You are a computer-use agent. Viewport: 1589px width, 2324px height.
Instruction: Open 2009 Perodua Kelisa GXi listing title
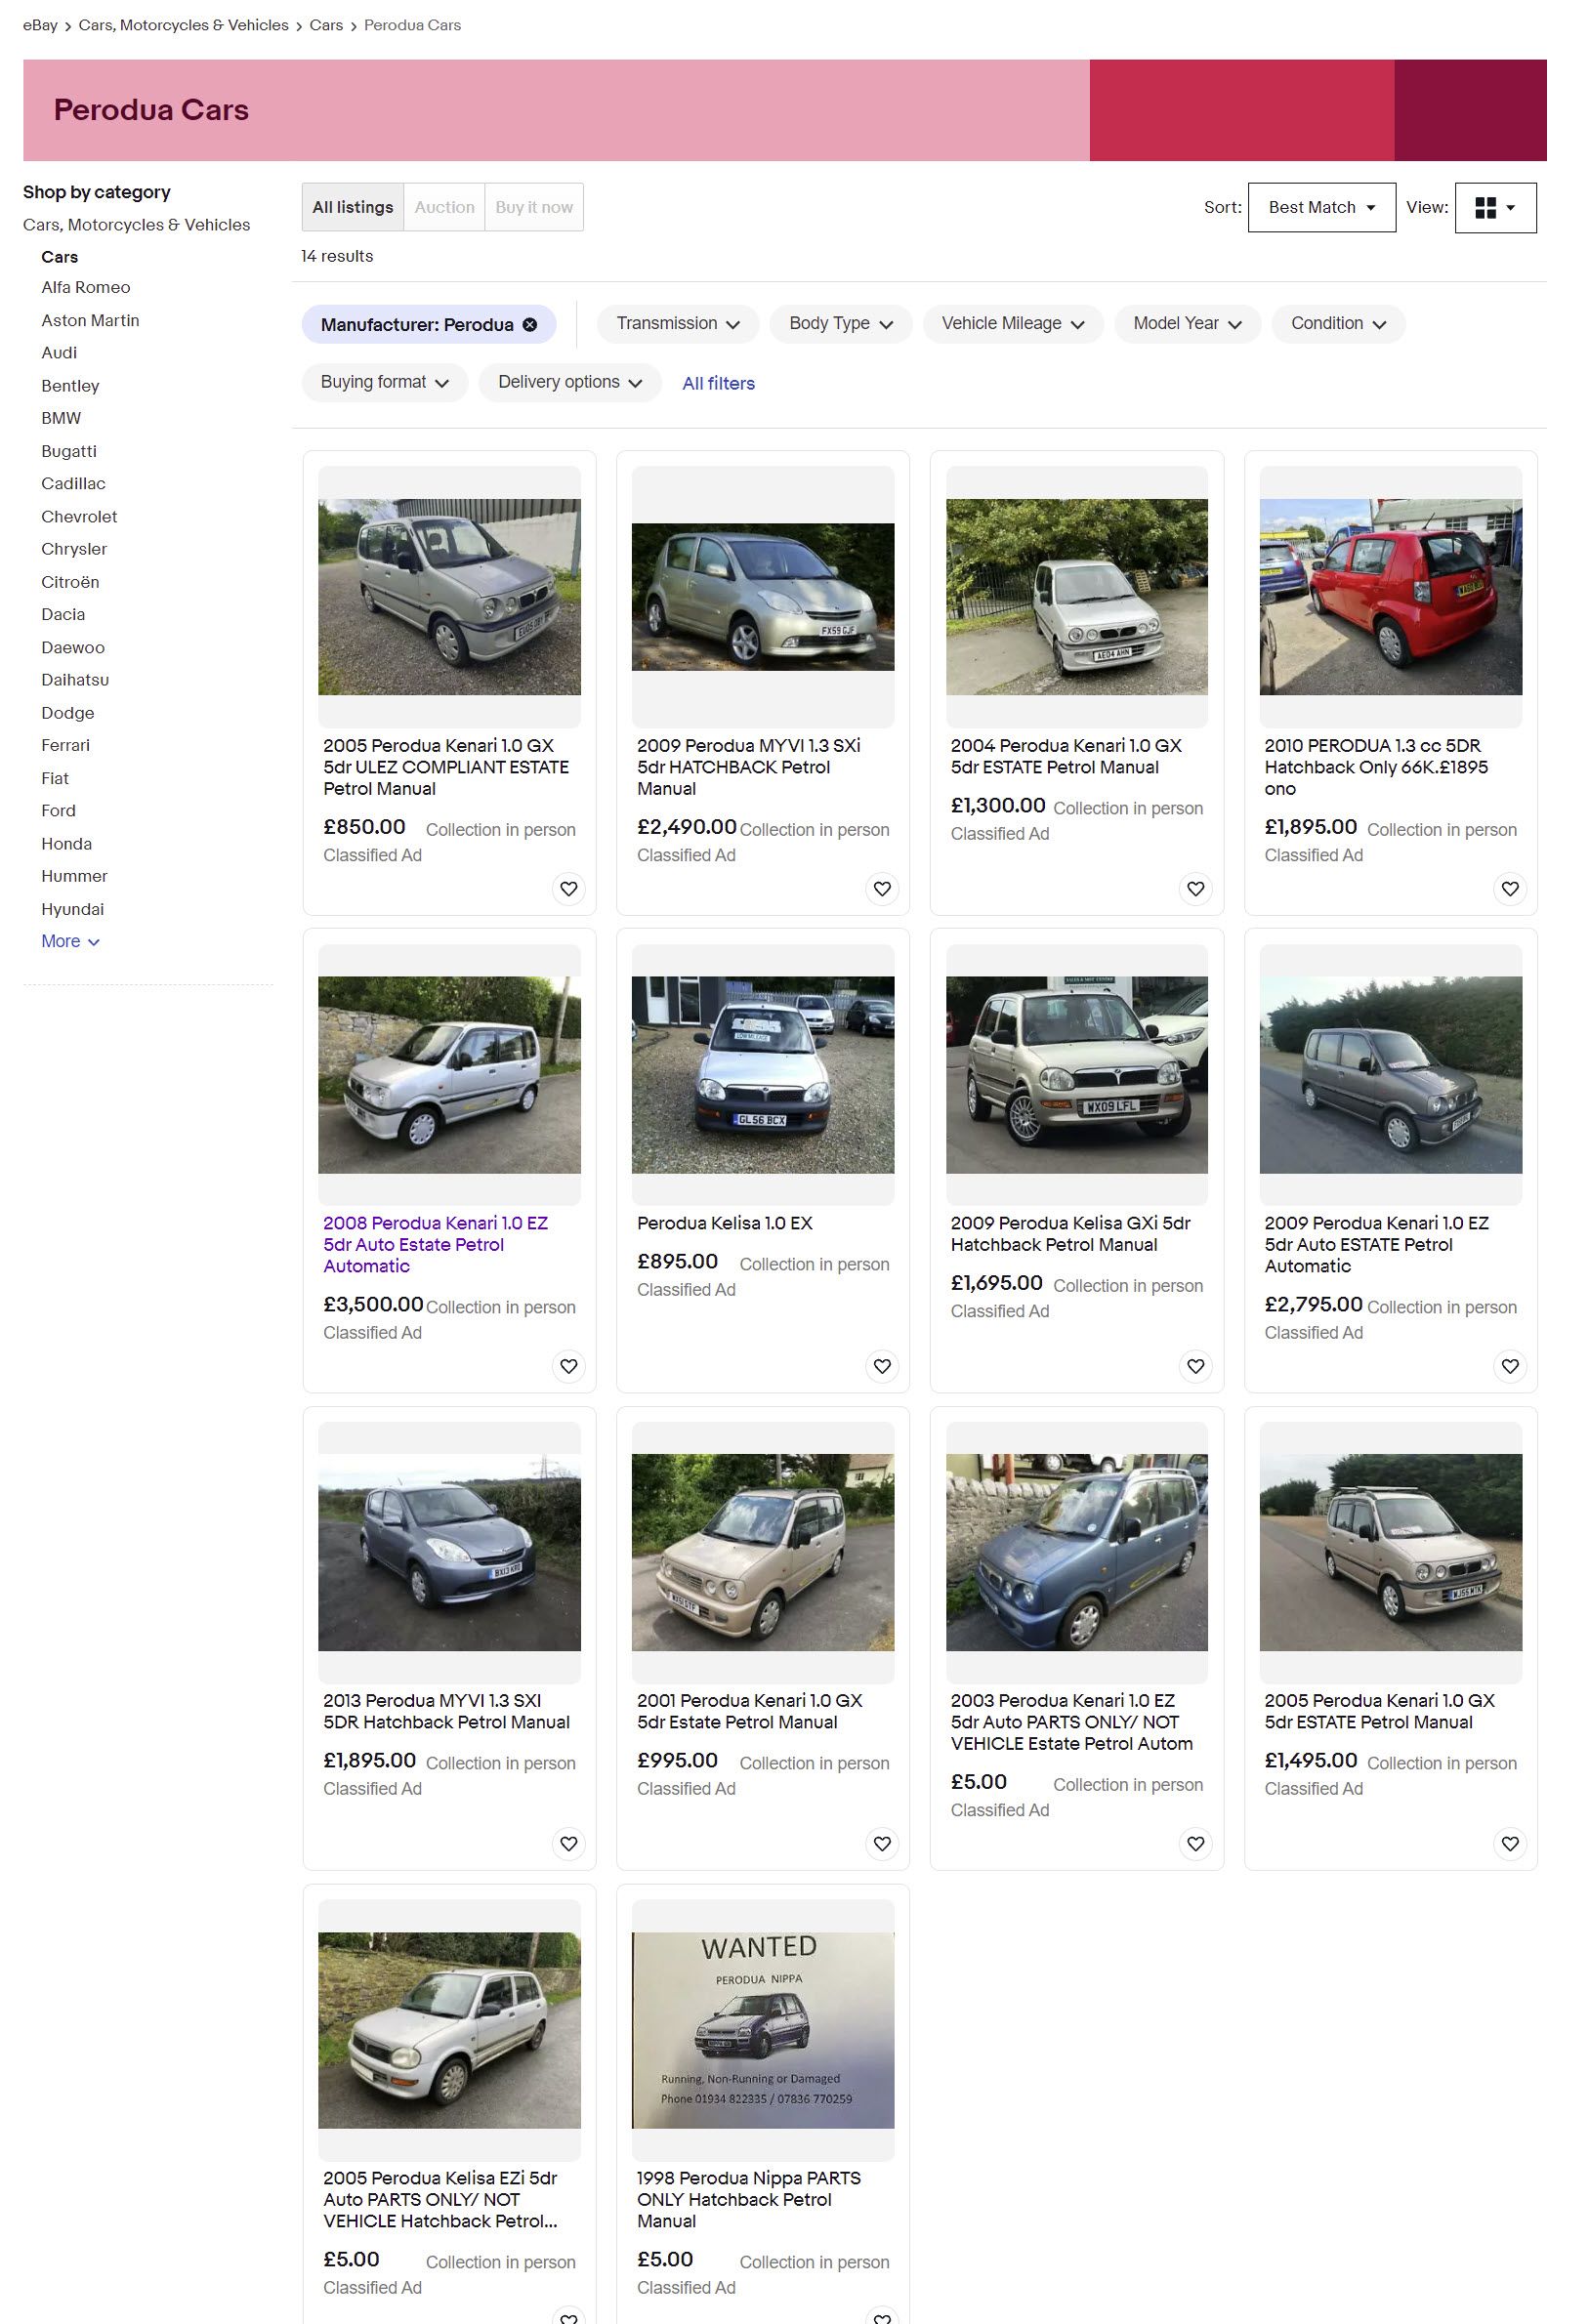1070,1234
